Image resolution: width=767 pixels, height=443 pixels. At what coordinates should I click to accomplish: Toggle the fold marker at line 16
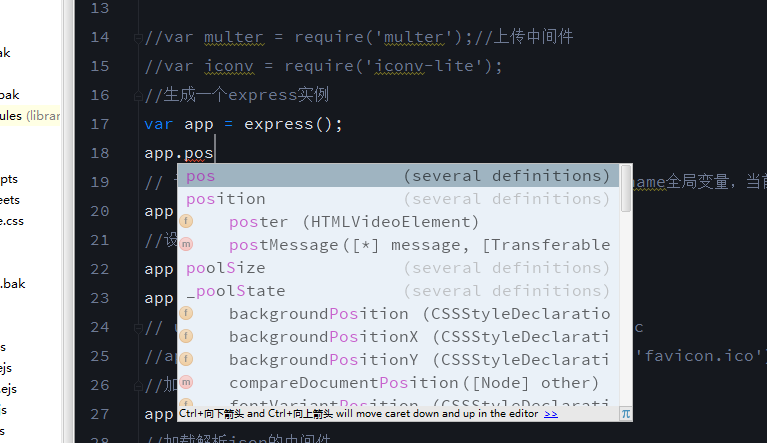138,96
